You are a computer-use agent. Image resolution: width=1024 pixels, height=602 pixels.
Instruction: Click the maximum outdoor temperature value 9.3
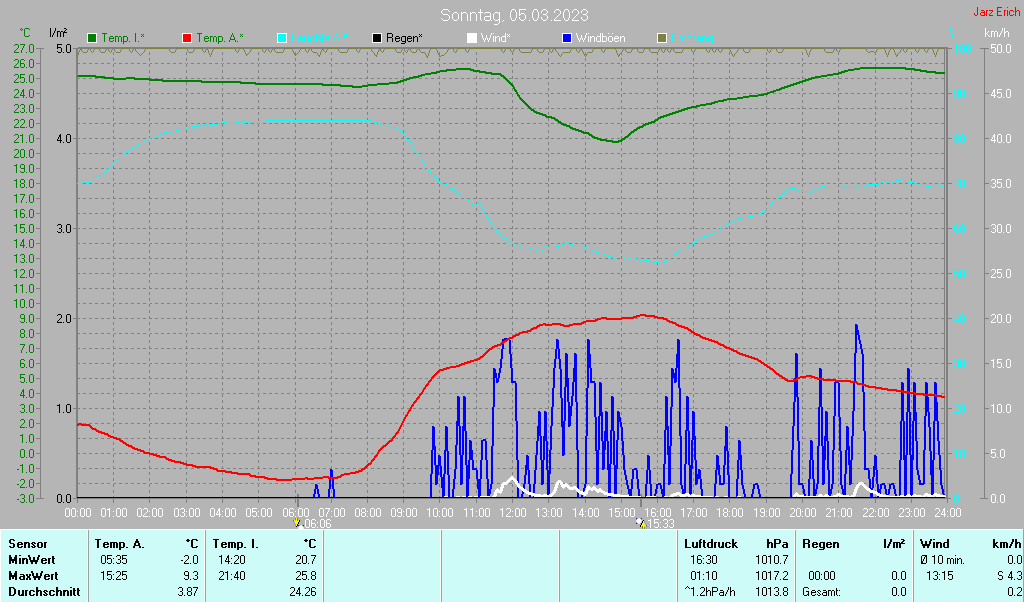click(191, 577)
